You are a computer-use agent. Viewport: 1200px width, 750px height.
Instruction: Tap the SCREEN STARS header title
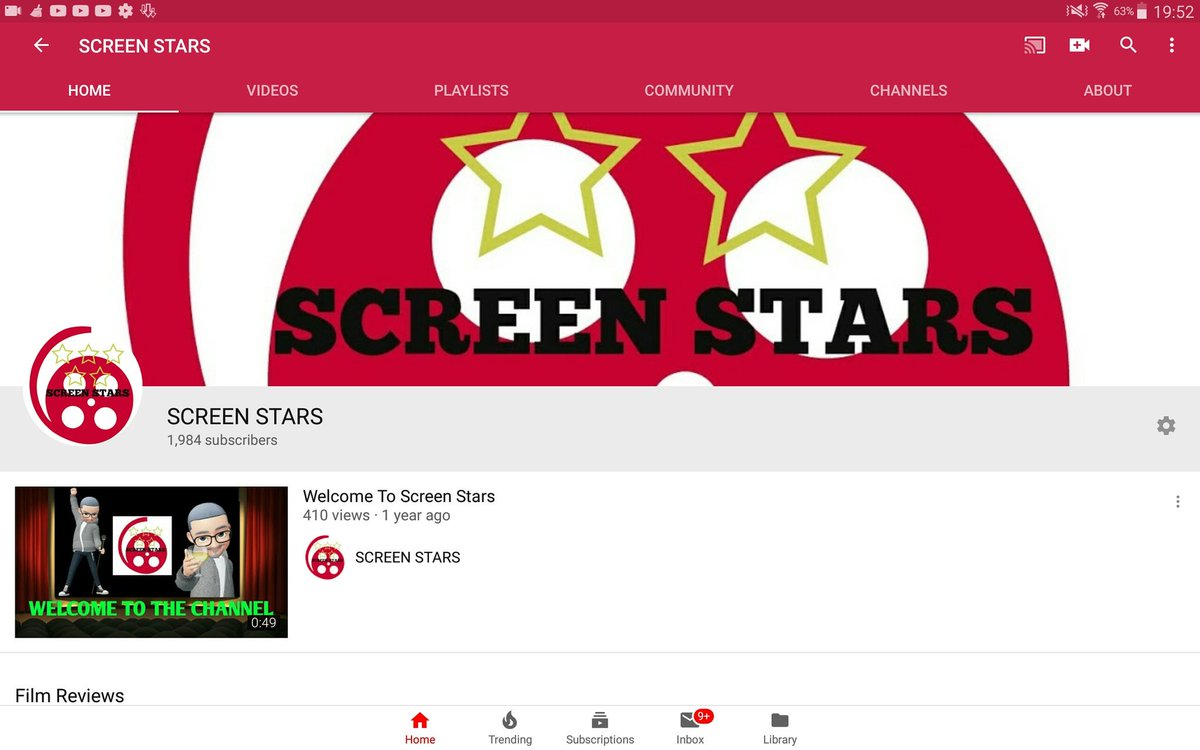[145, 46]
